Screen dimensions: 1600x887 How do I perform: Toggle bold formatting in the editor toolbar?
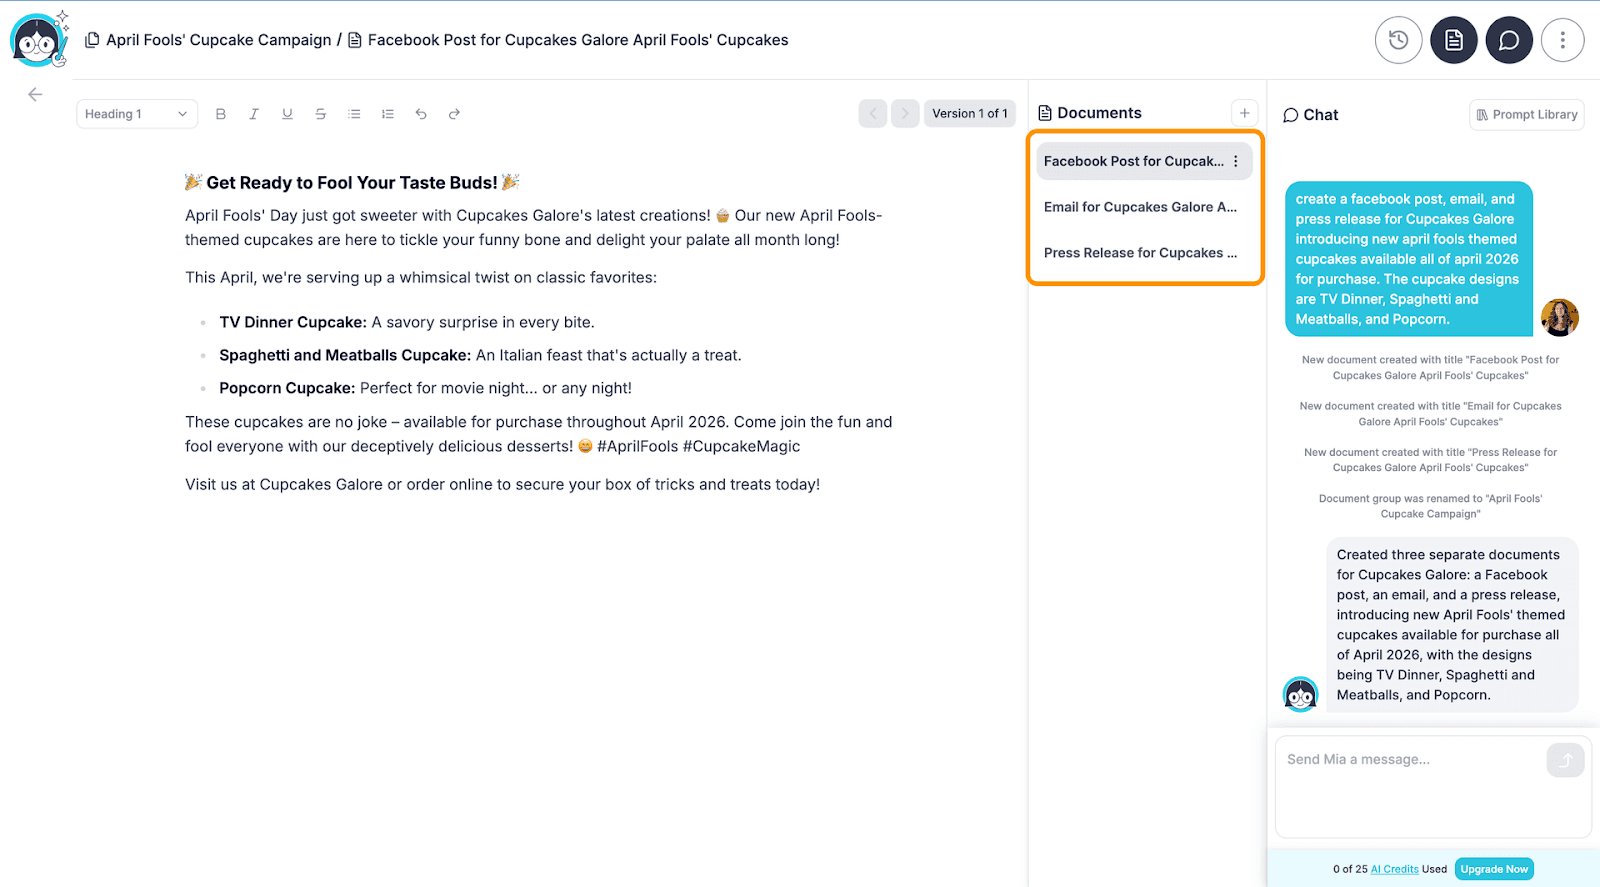221,114
